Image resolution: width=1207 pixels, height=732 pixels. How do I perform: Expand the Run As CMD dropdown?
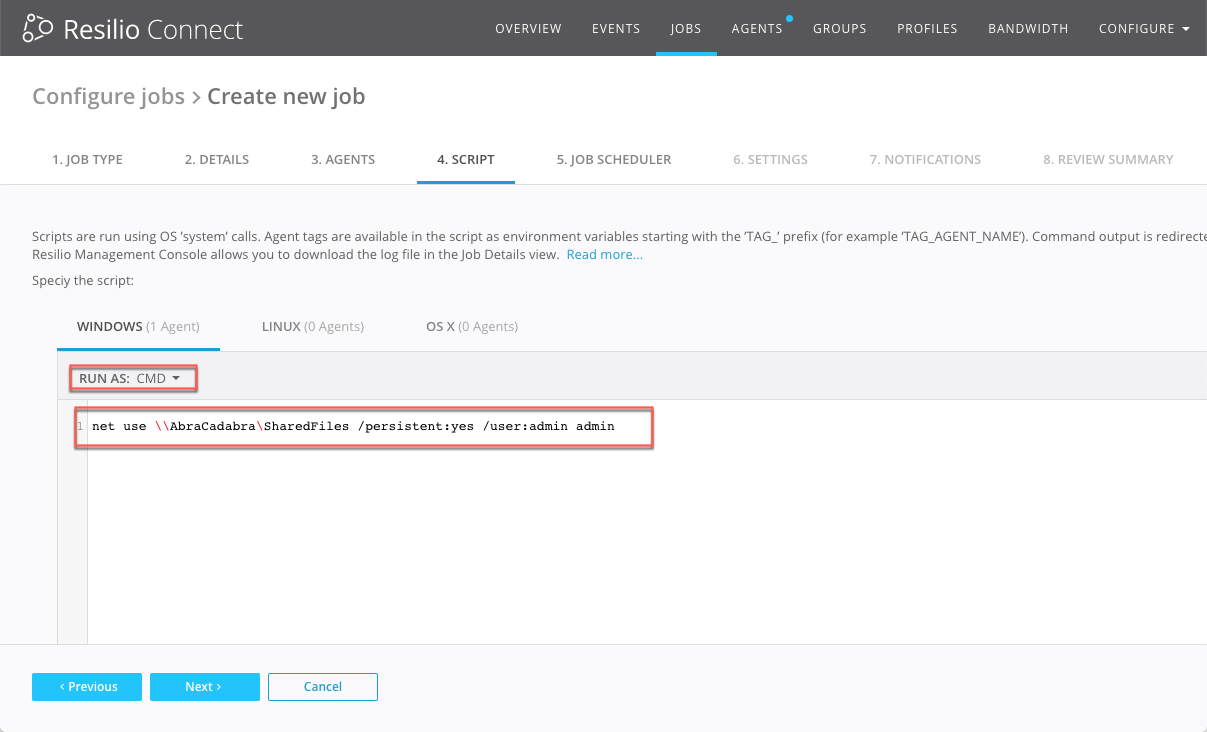pyautogui.click(x=133, y=379)
